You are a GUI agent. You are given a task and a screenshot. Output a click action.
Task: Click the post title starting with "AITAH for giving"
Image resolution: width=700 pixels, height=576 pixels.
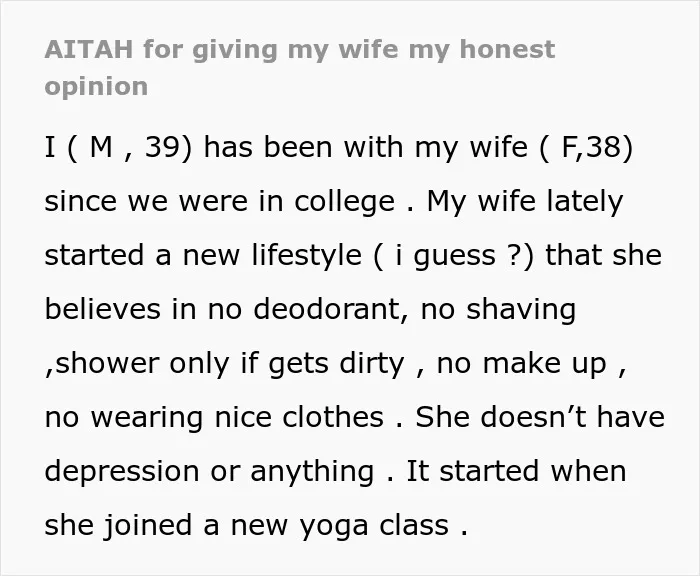(x=300, y=67)
